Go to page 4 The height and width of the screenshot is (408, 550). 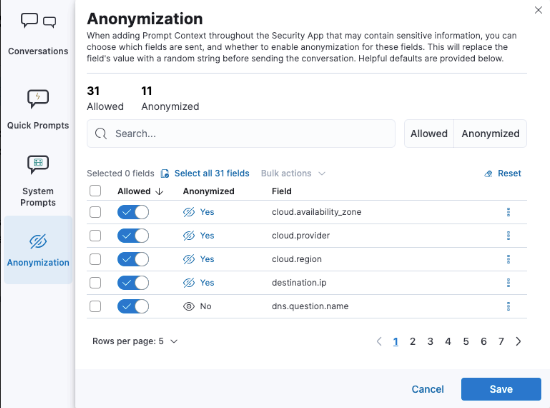tap(448, 341)
